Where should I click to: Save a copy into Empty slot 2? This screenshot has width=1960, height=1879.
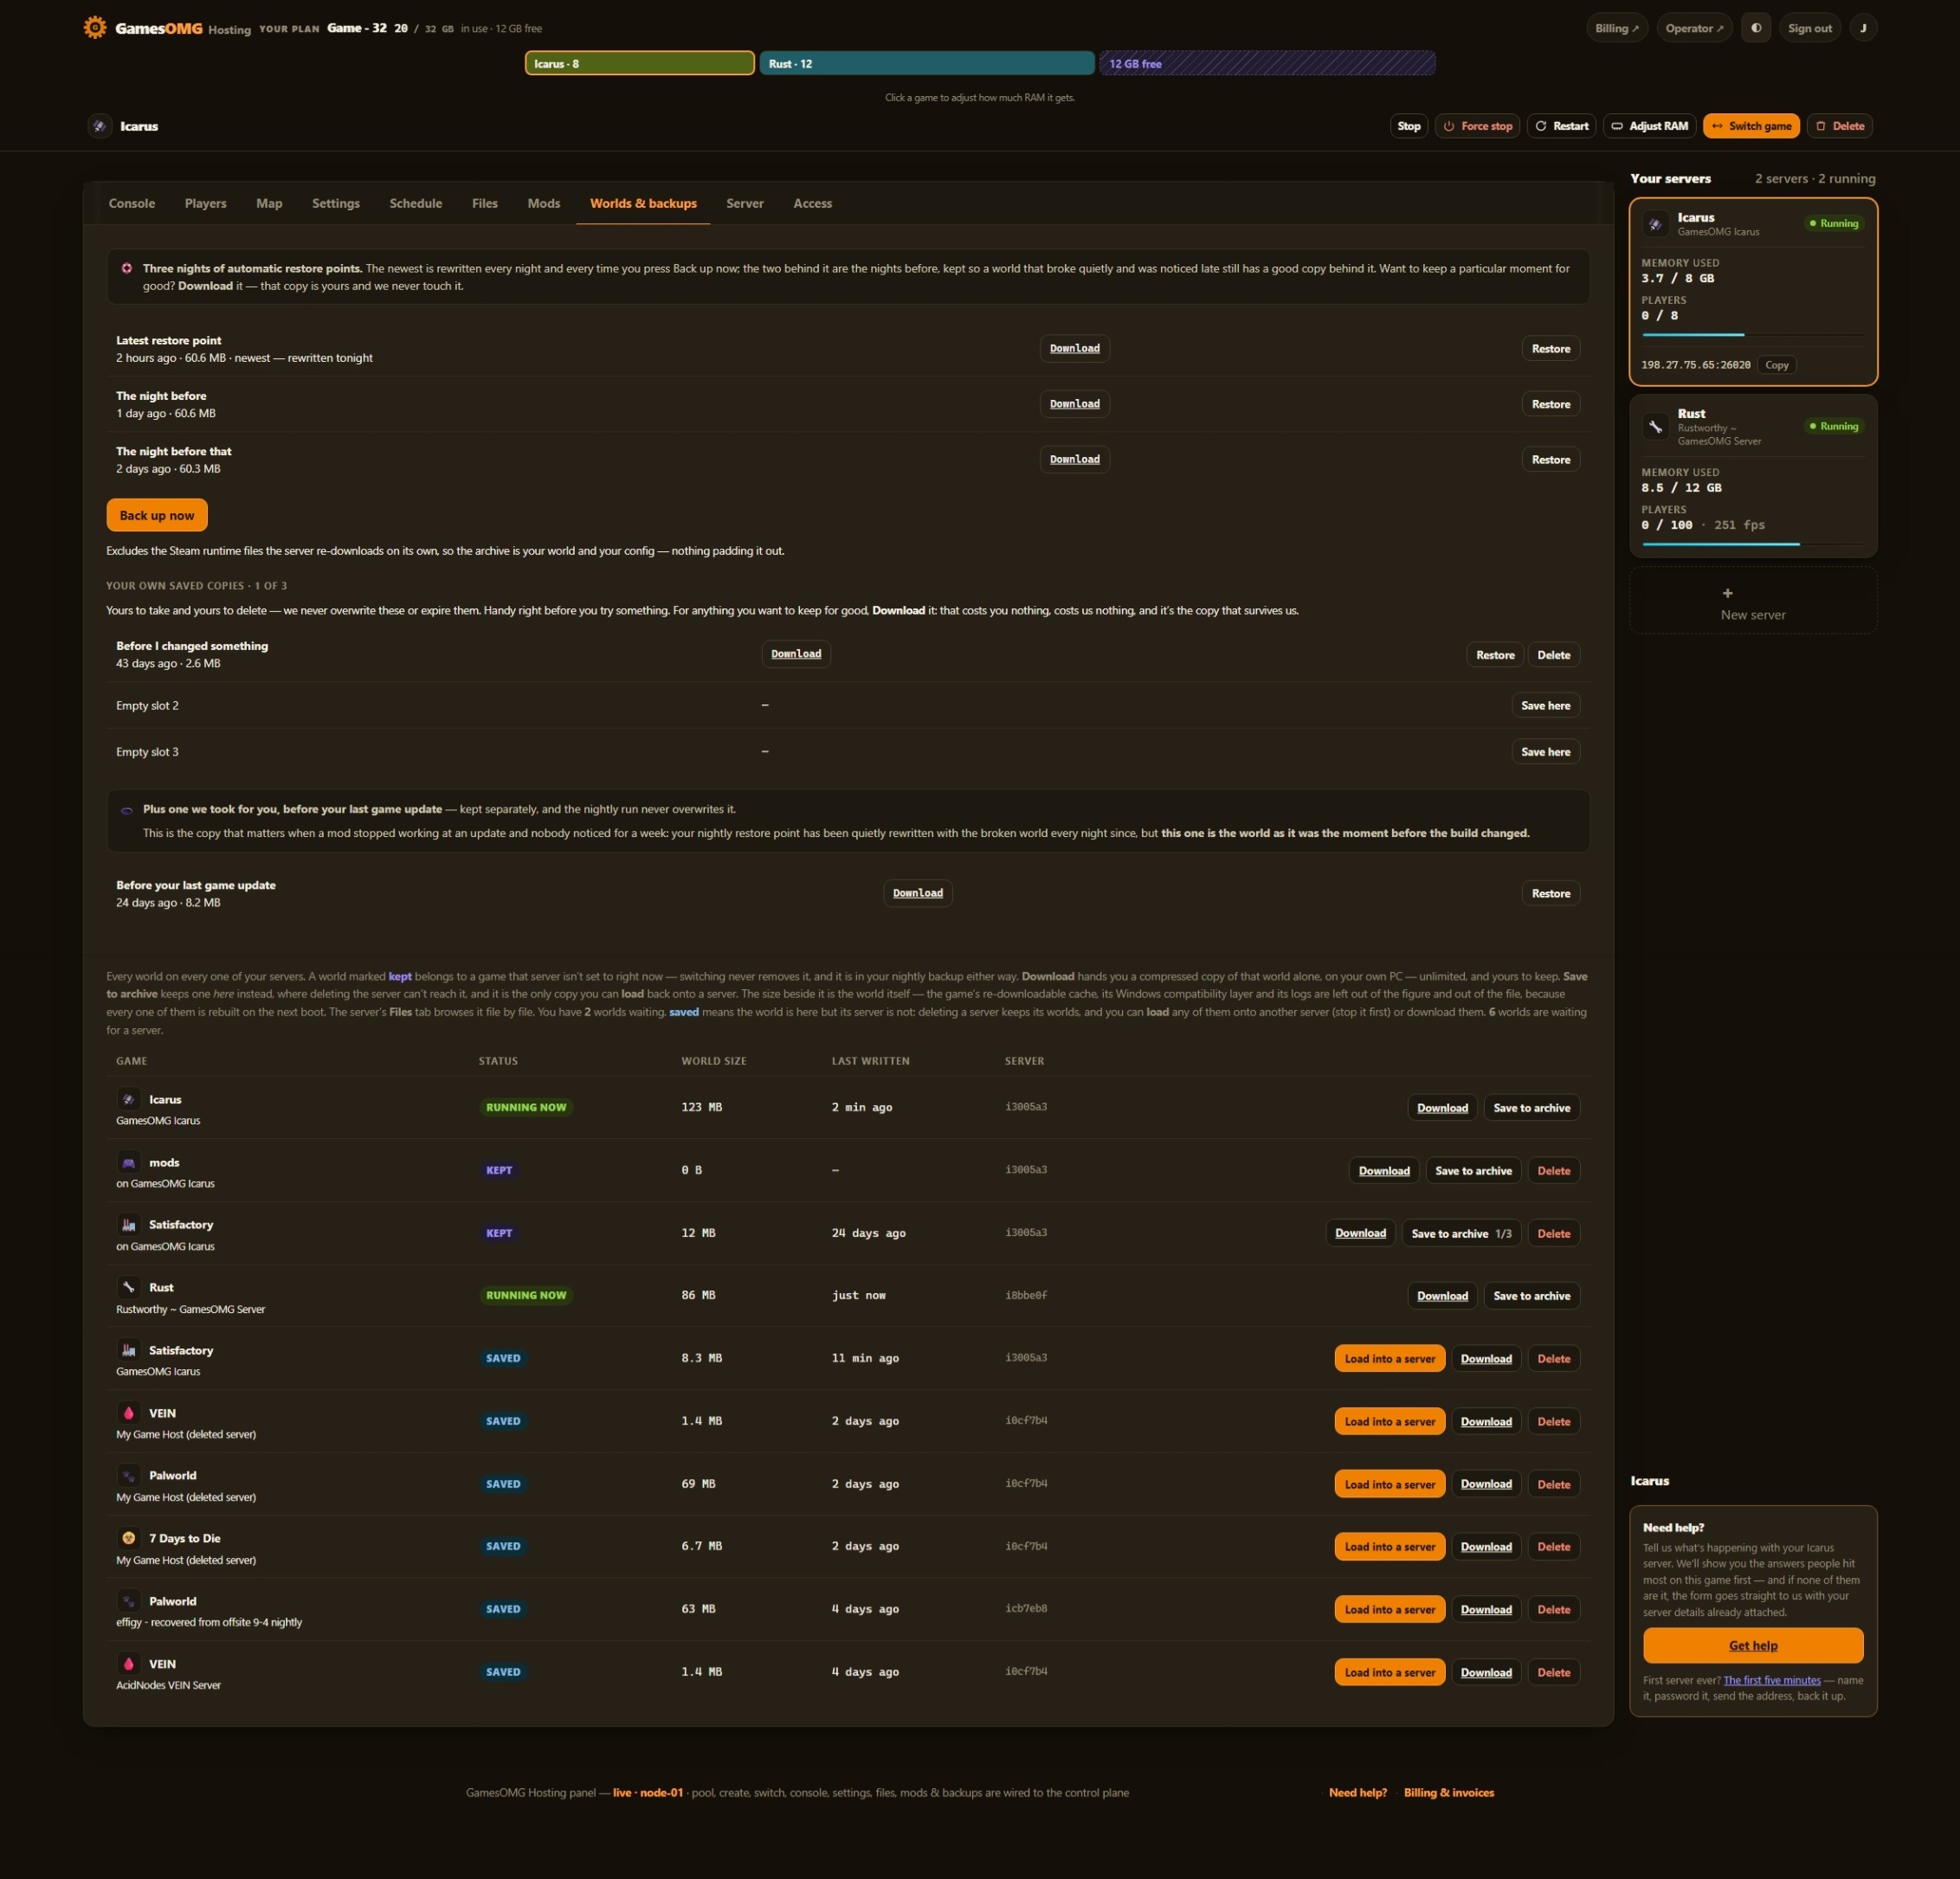pyautogui.click(x=1545, y=705)
